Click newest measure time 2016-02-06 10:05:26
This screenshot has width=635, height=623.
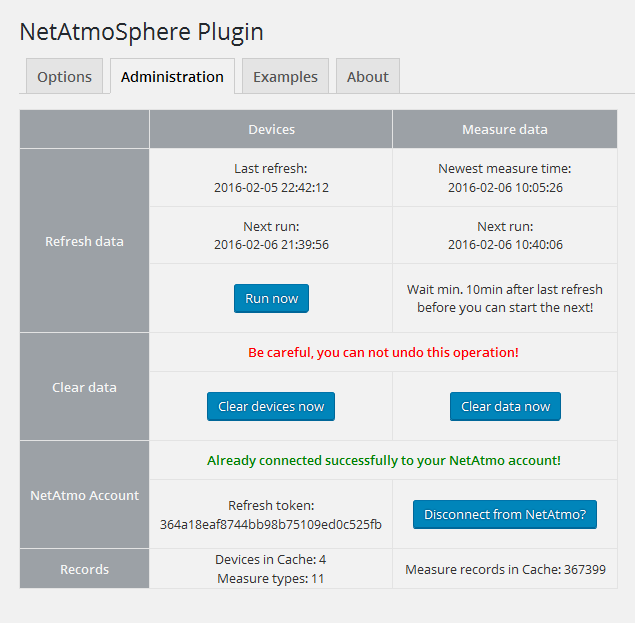505,188
